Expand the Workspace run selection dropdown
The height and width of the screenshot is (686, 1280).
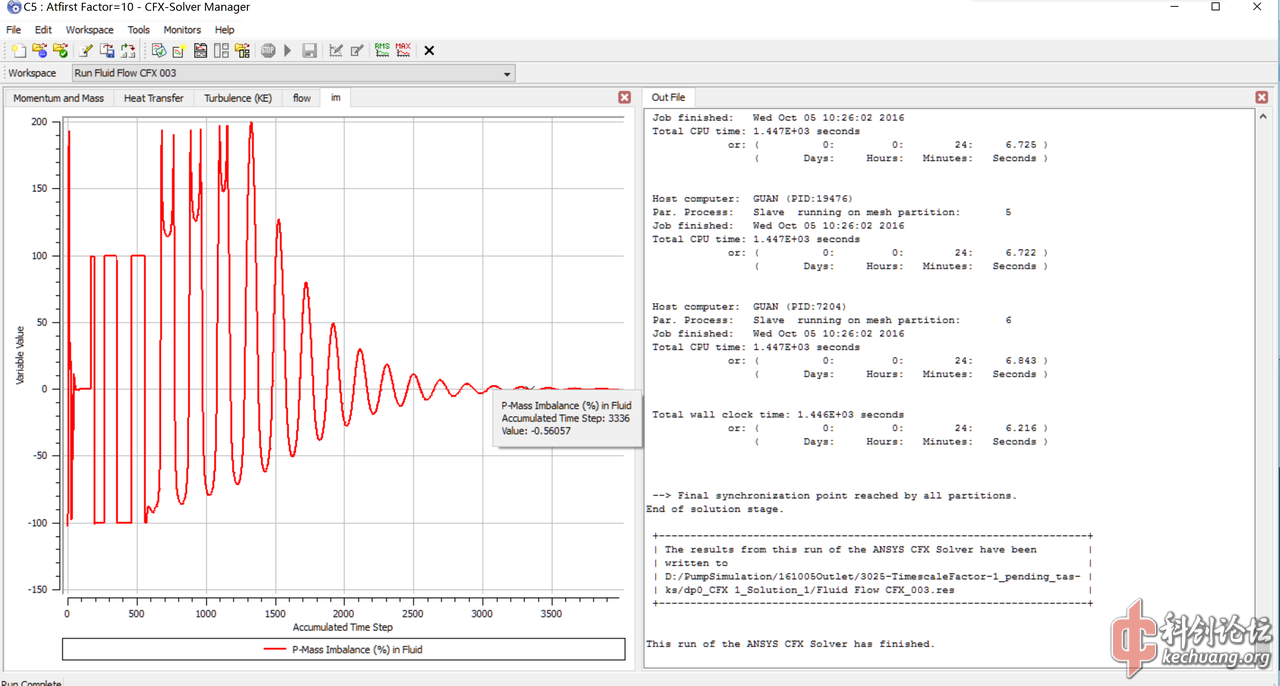tap(507, 73)
